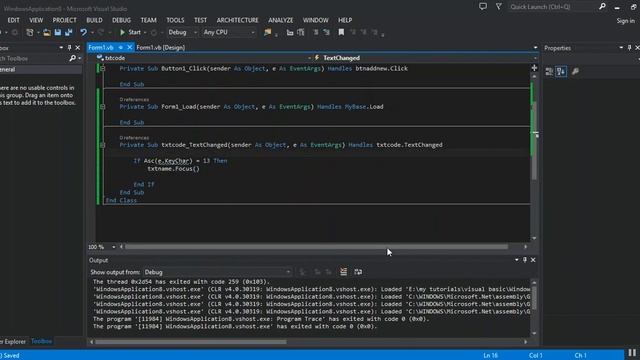
Task: Open the Output panel window position menu
Action: [x=517, y=260]
